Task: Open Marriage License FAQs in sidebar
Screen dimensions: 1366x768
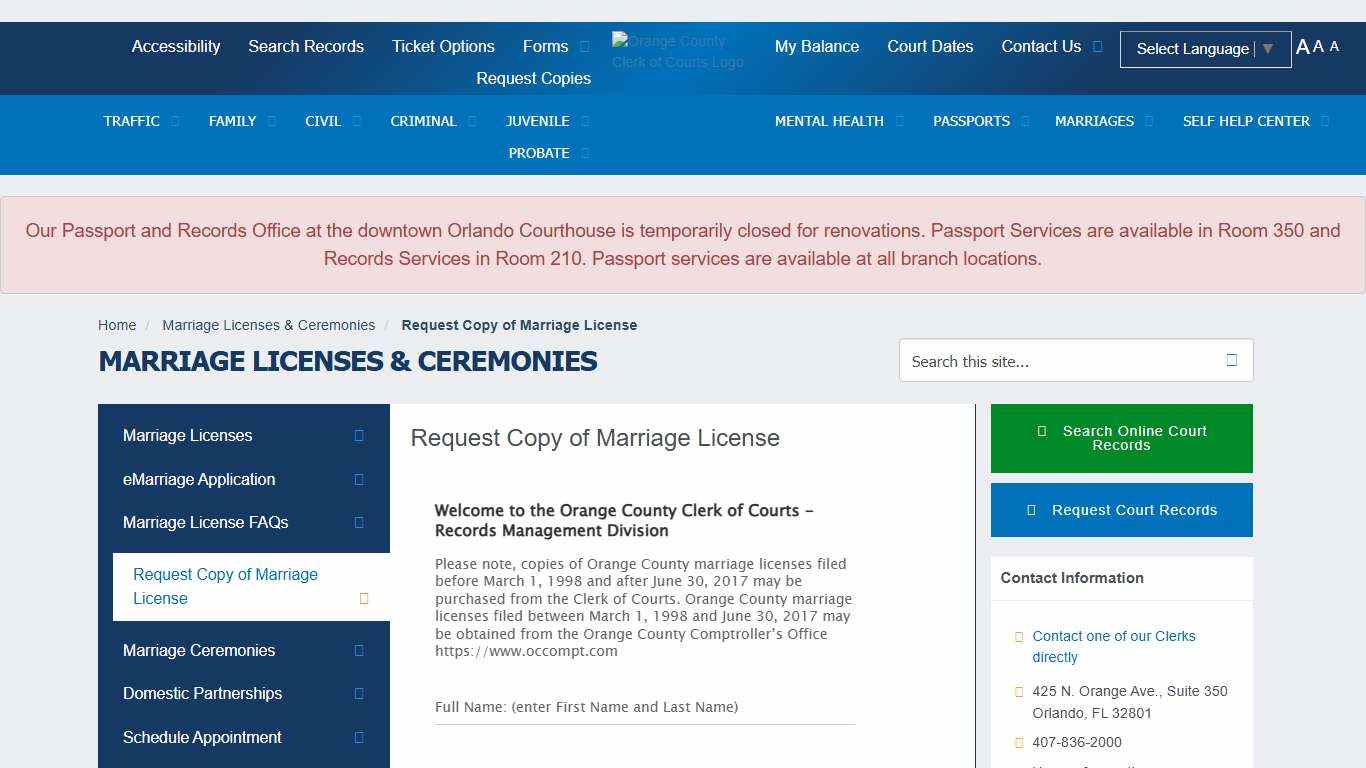Action: tap(206, 523)
